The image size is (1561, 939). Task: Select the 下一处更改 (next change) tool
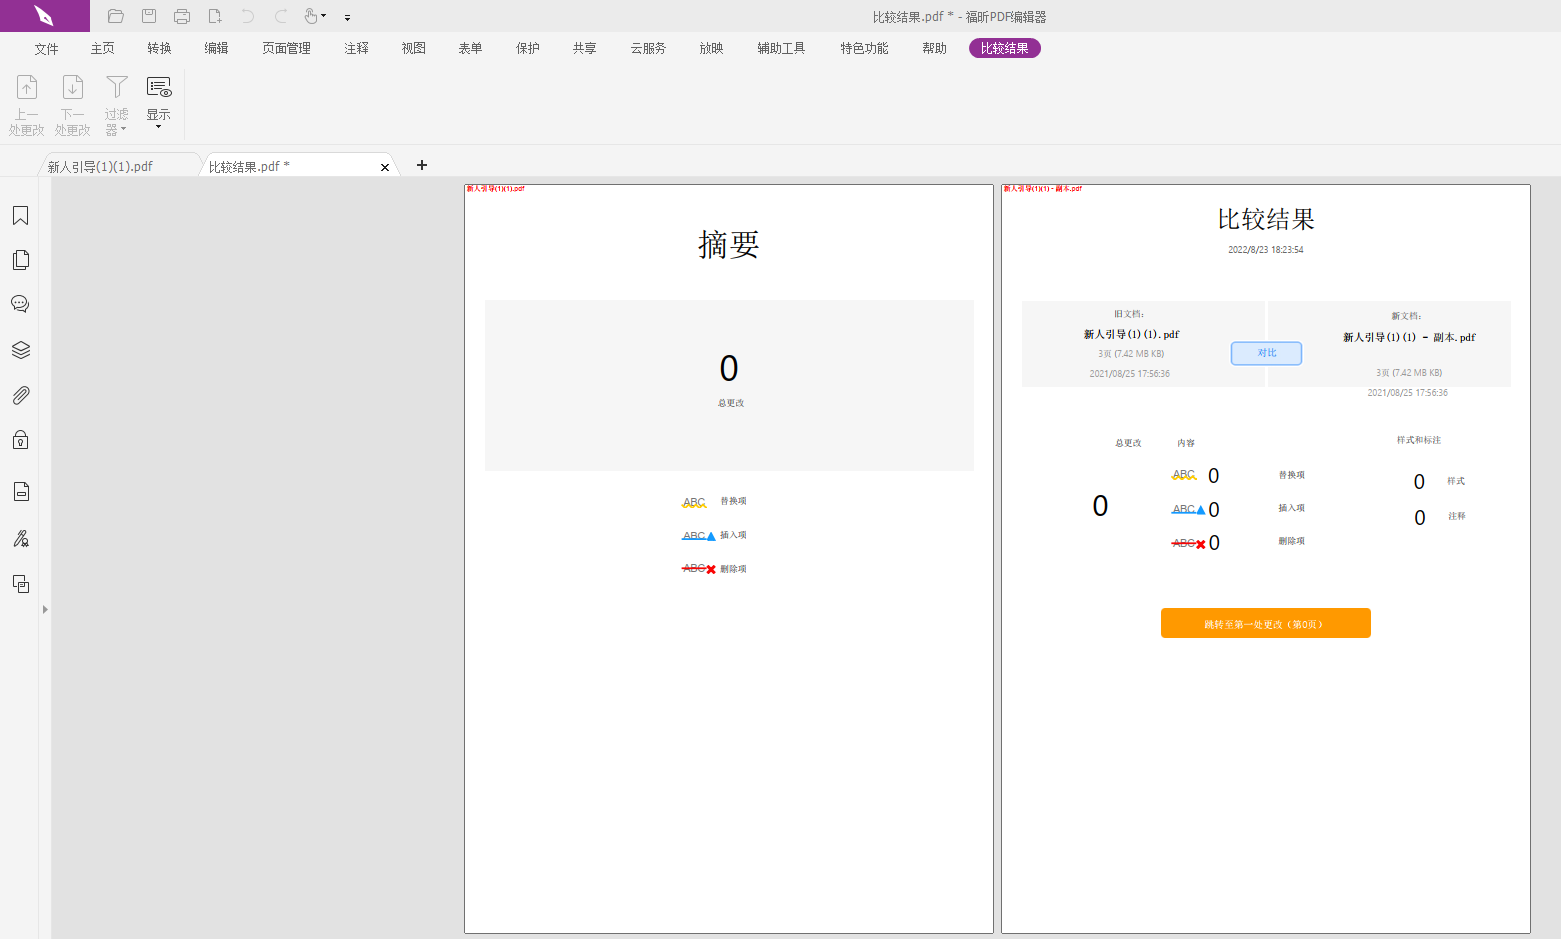tap(71, 100)
